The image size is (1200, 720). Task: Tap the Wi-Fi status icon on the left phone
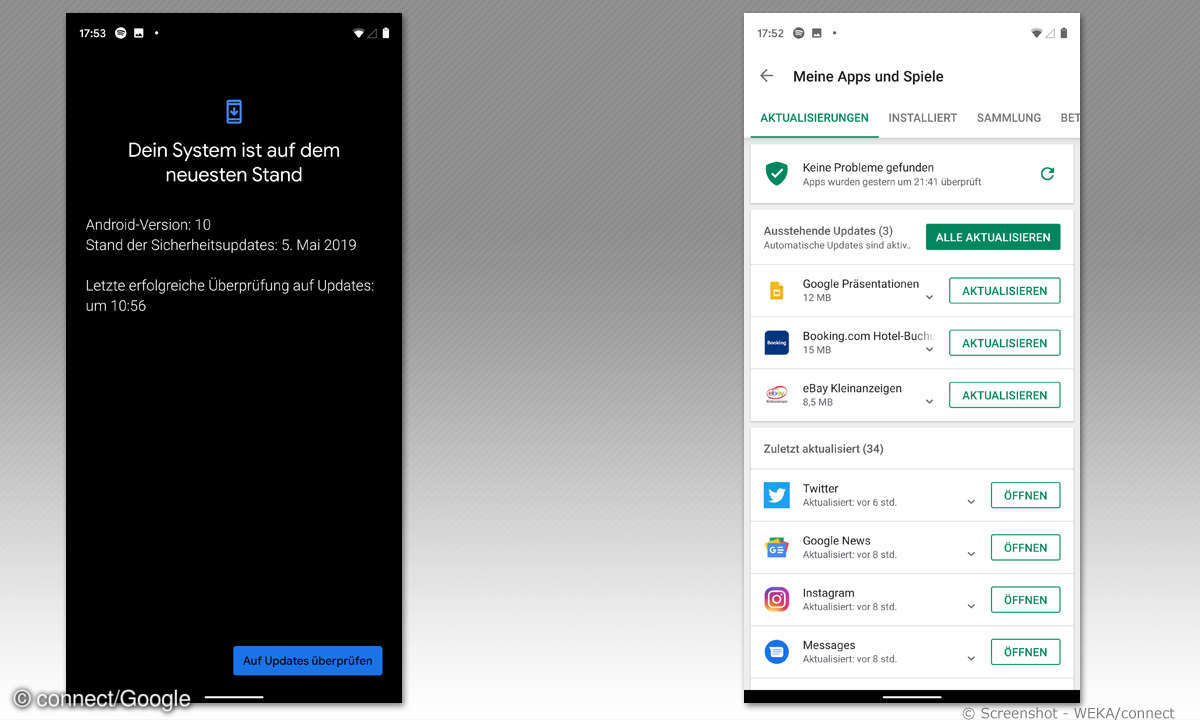coord(358,33)
